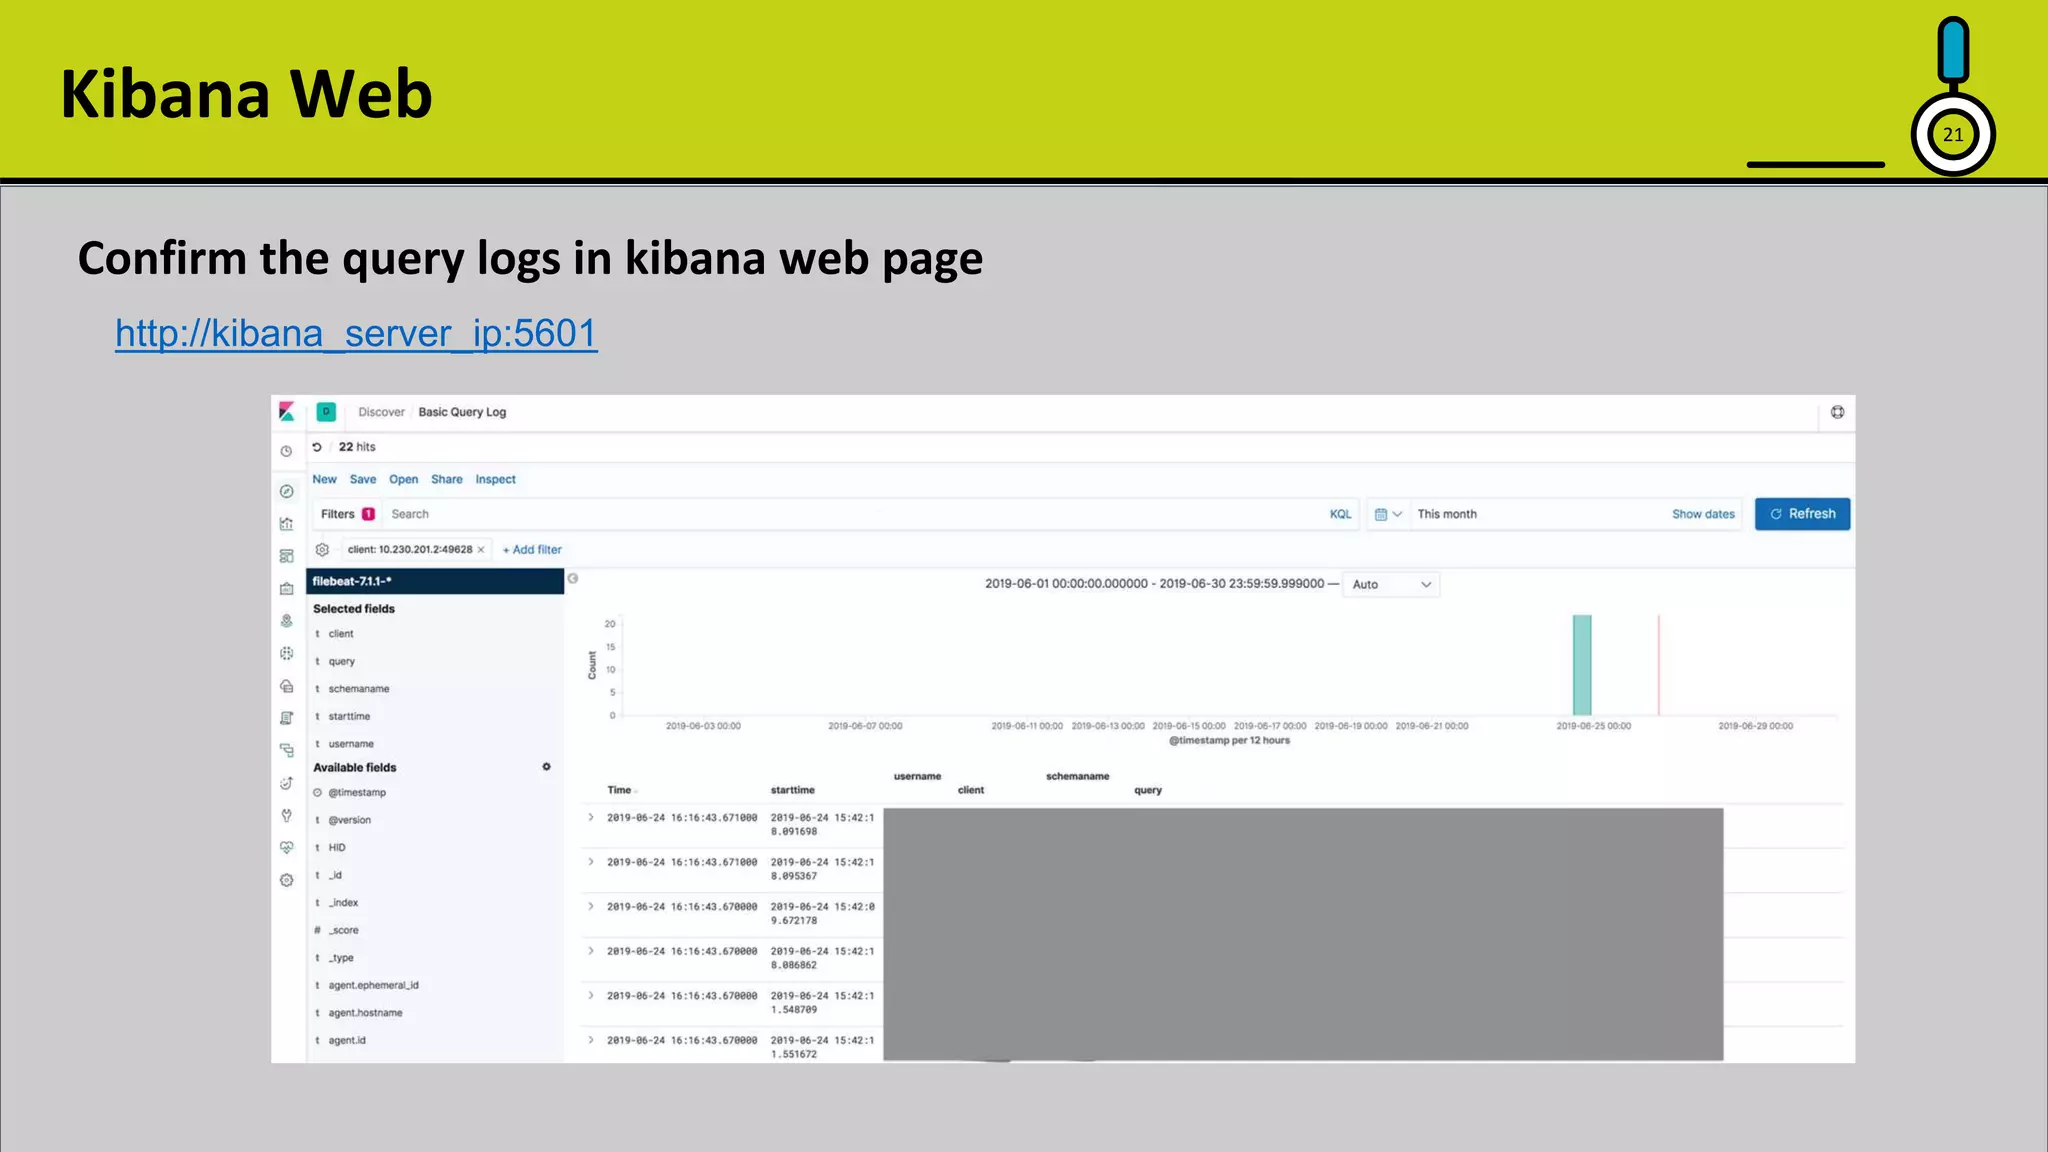Image resolution: width=2048 pixels, height=1152 pixels.
Task: Open the filebeat-7.1.1-* index pattern selector
Action: 435,581
